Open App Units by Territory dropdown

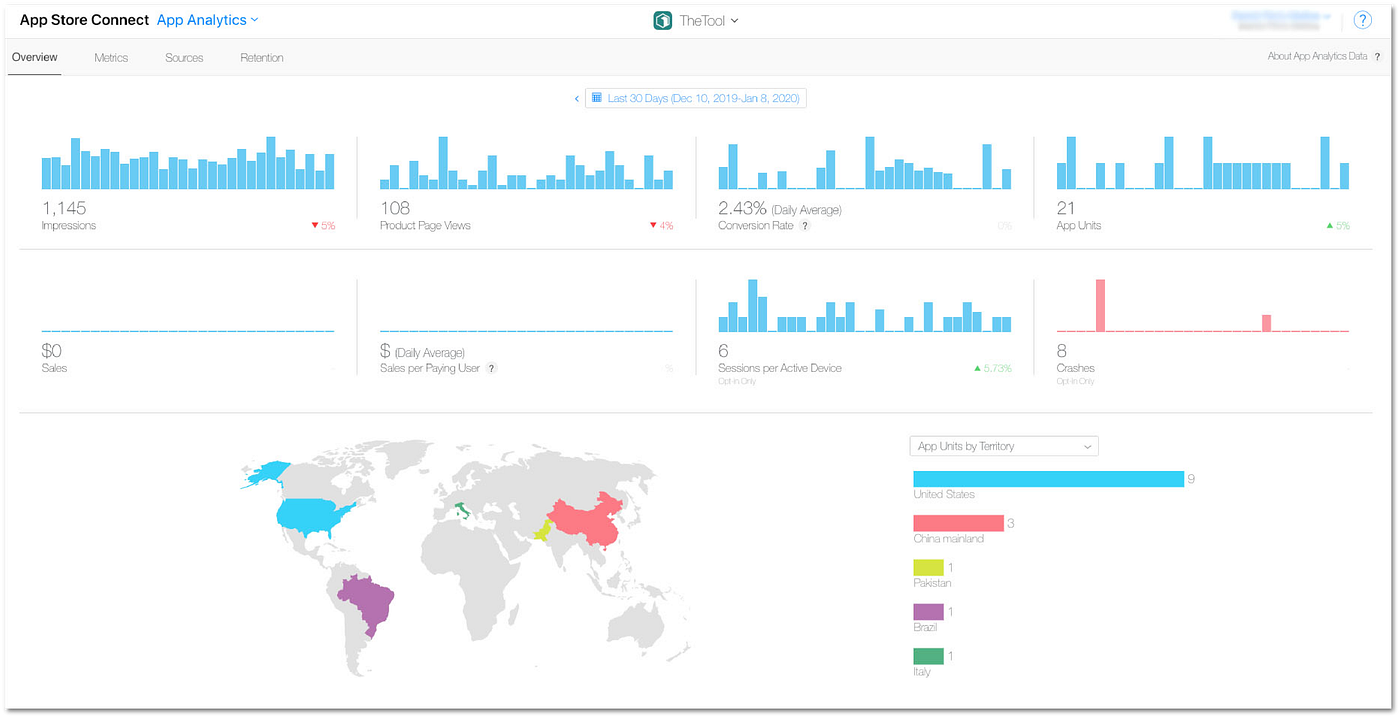[x=1004, y=446]
